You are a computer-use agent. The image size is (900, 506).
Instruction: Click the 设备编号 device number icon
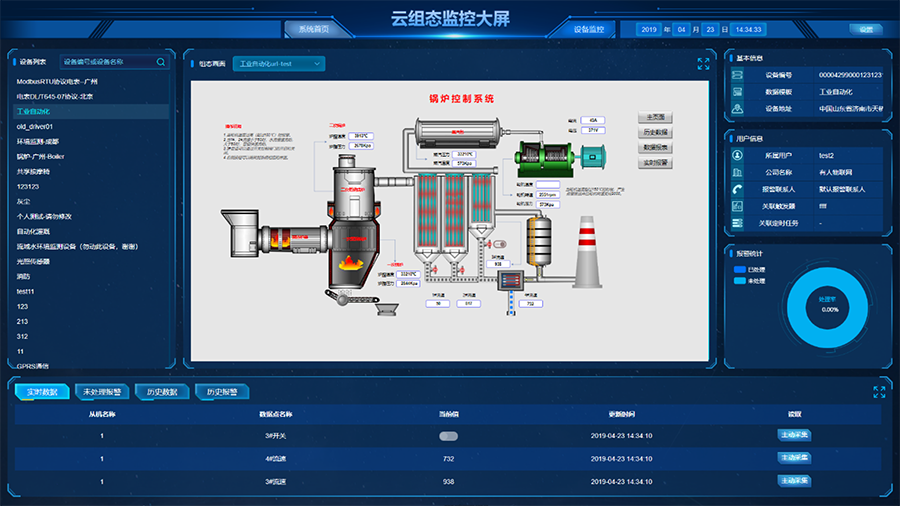coord(738,75)
